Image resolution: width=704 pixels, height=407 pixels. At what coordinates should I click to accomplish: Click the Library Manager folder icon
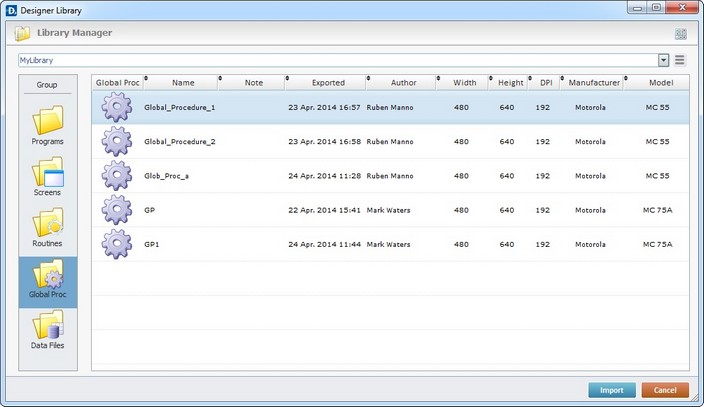coord(22,33)
